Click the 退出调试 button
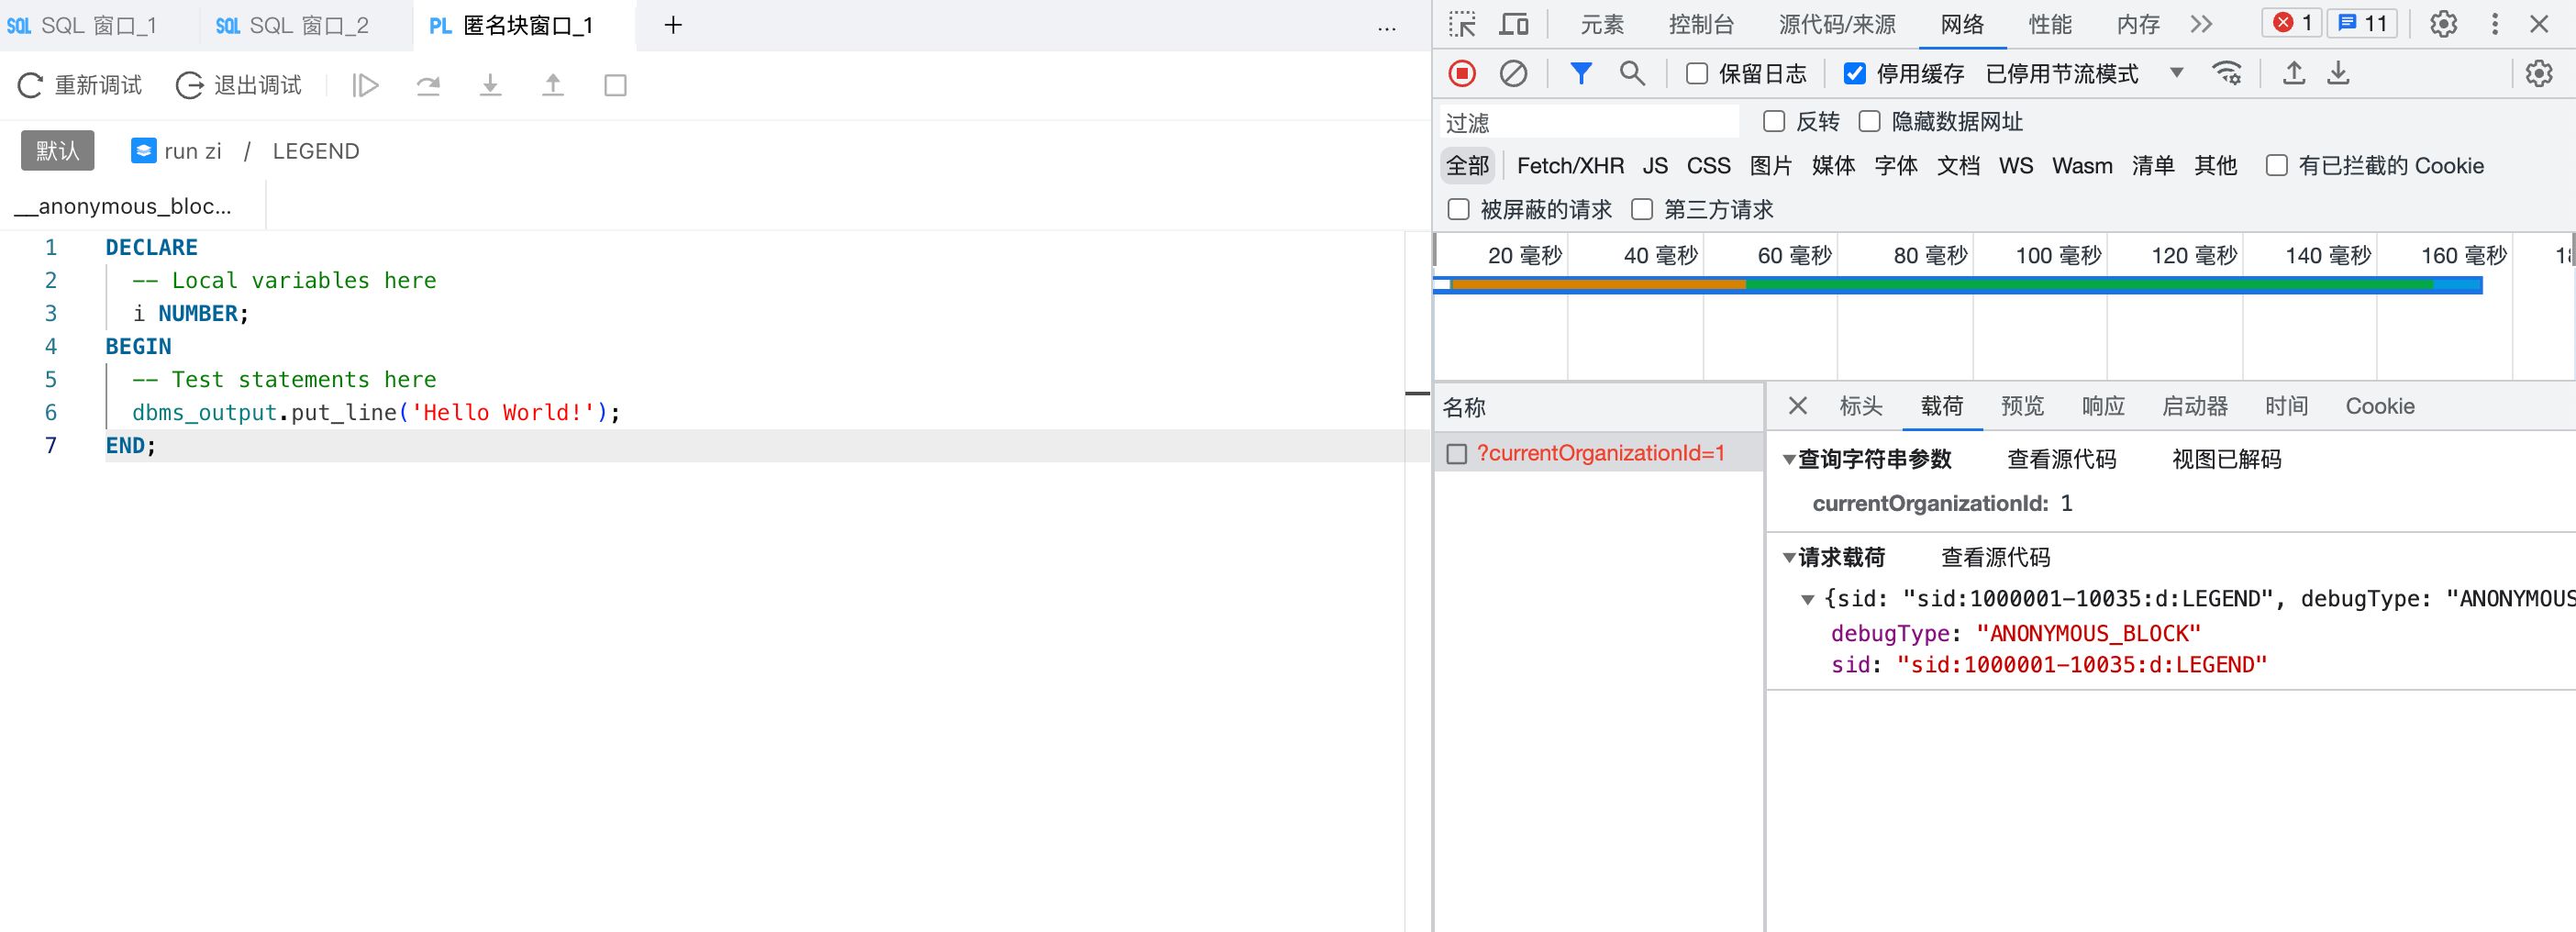This screenshot has height=932, width=2576. pyautogui.click(x=240, y=85)
